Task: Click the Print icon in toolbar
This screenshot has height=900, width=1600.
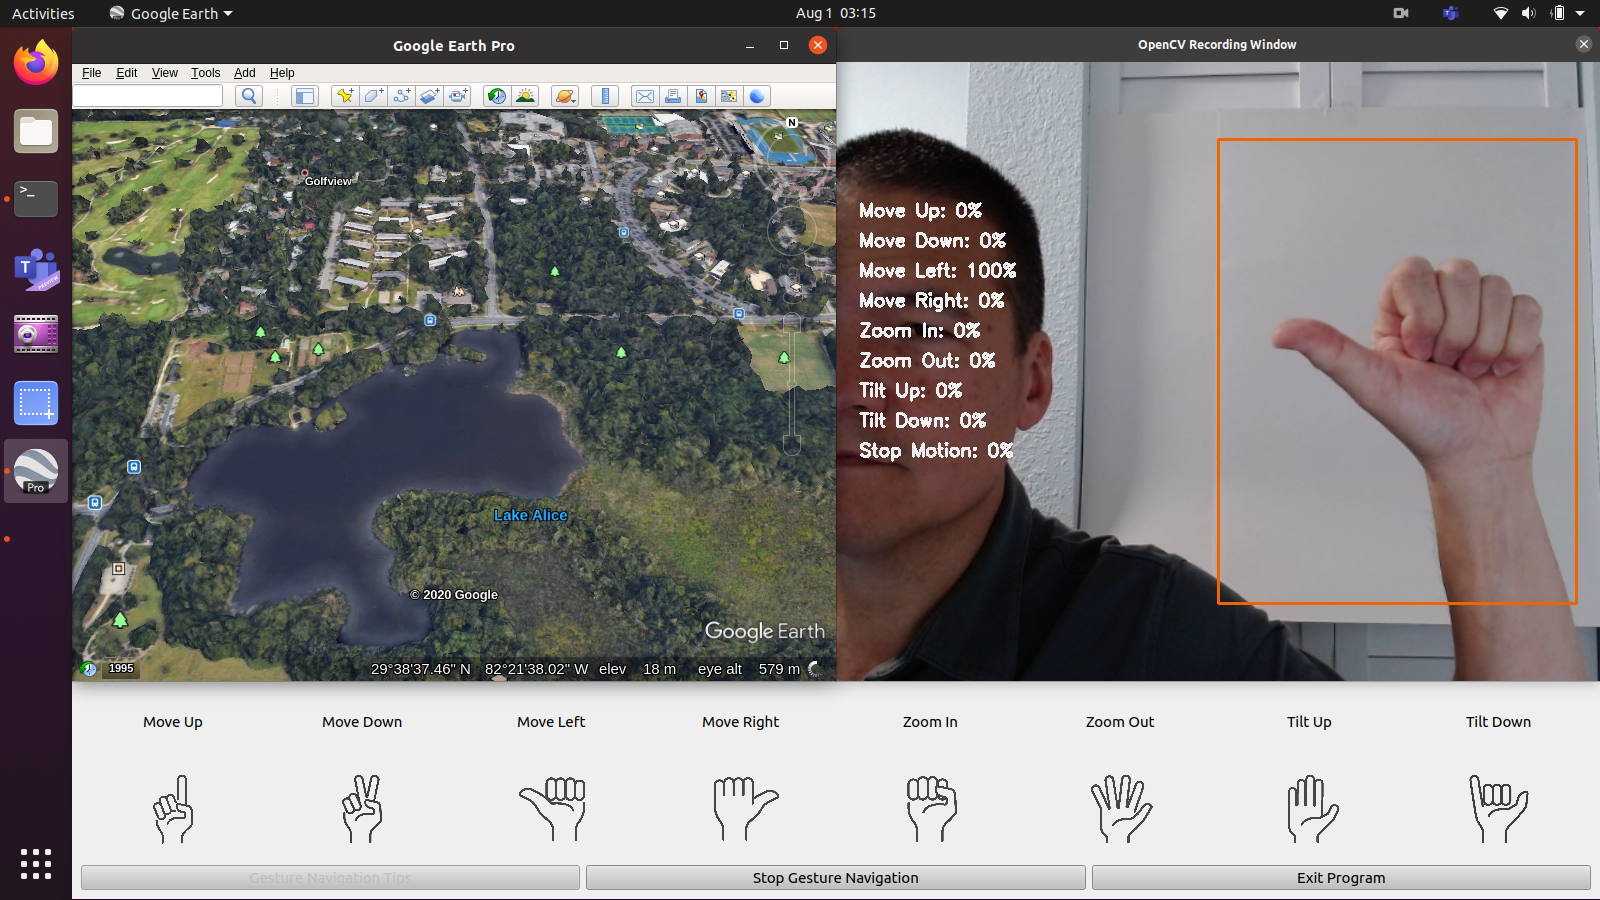Action: (673, 96)
